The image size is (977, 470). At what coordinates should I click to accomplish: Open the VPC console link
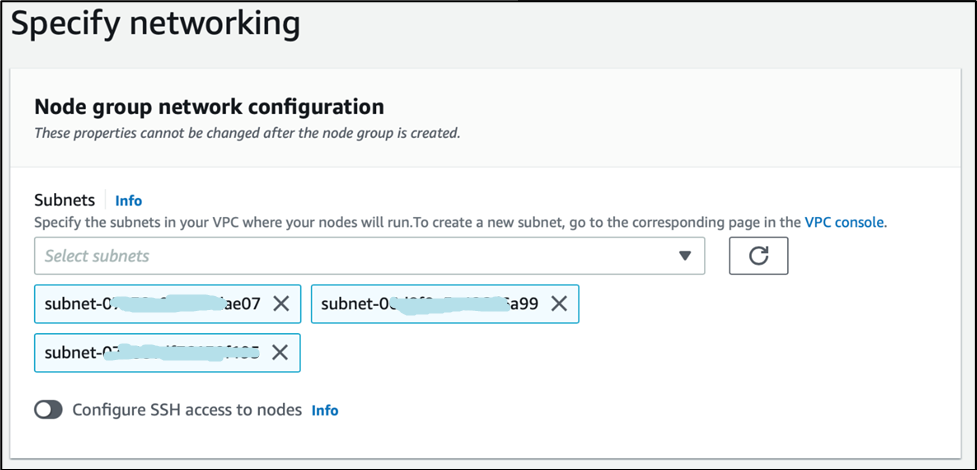click(x=845, y=222)
